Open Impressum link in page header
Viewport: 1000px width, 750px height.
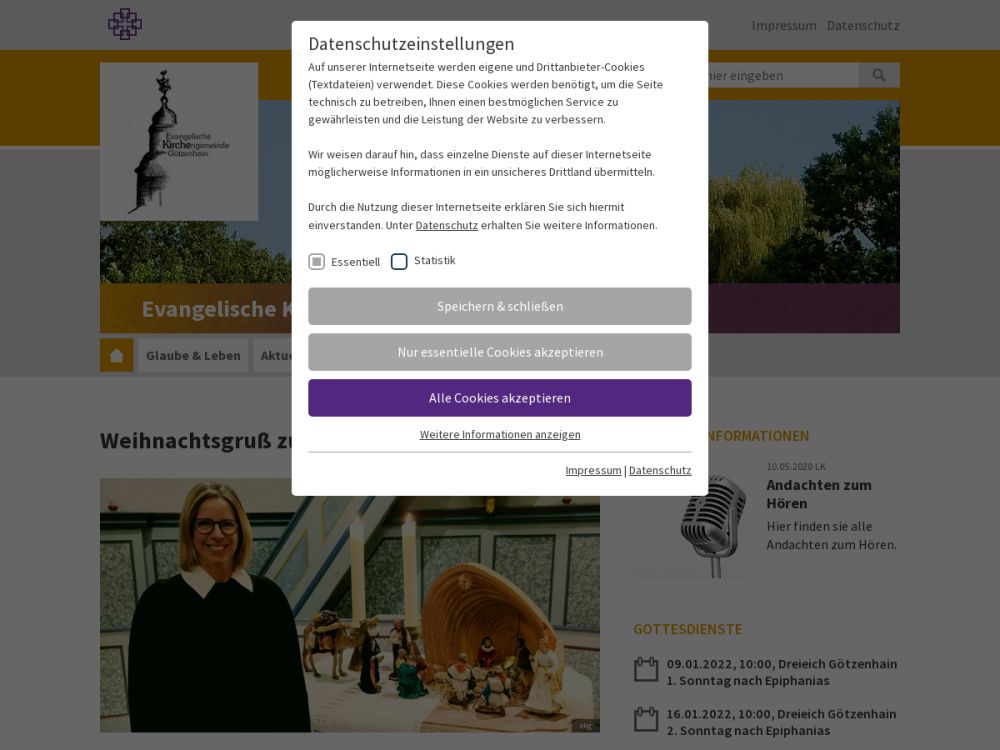tap(784, 26)
